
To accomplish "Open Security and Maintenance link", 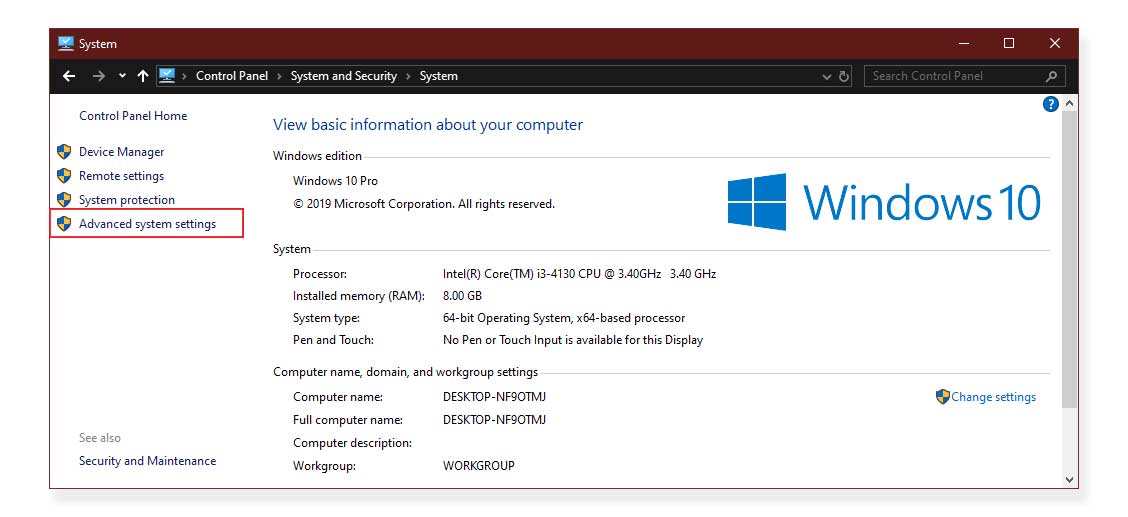I will (x=147, y=461).
